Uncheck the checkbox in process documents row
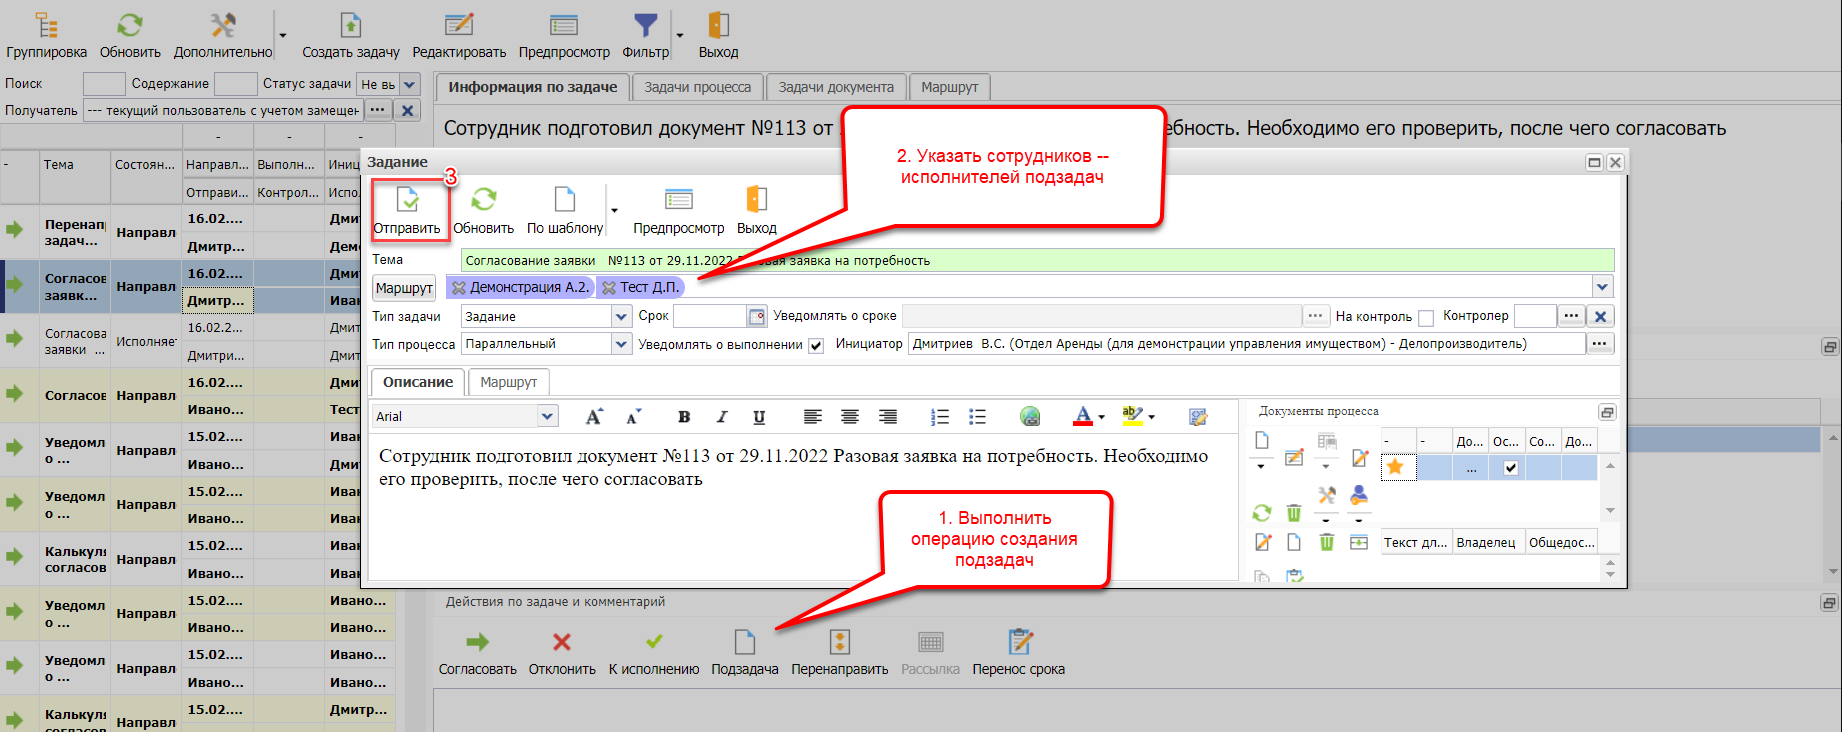 coord(1510,468)
